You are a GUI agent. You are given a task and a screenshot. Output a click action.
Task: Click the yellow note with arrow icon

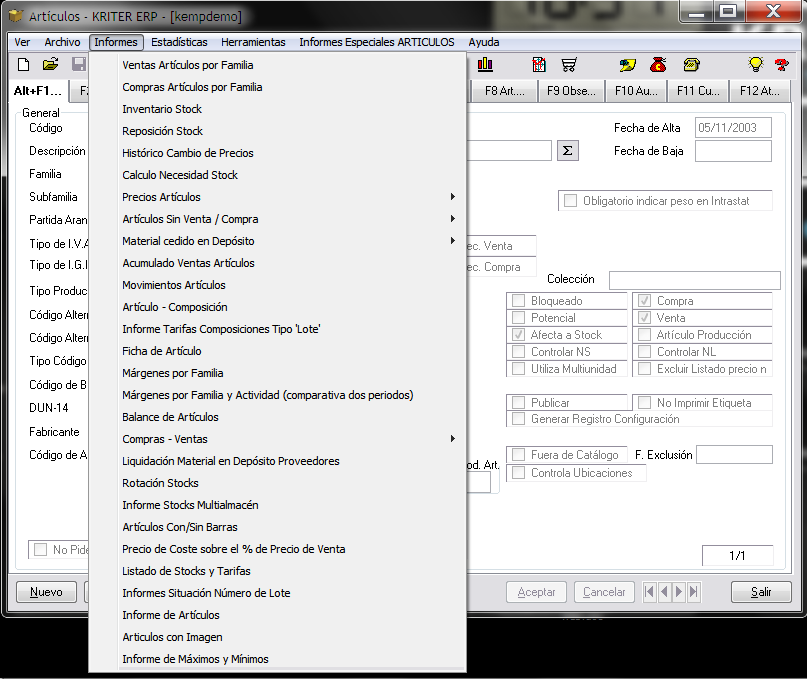point(627,64)
